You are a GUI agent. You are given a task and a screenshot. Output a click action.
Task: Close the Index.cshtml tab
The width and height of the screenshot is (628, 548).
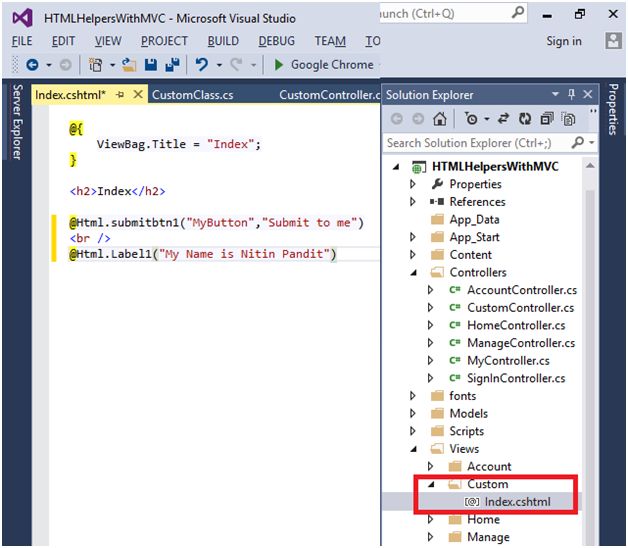pos(138,95)
